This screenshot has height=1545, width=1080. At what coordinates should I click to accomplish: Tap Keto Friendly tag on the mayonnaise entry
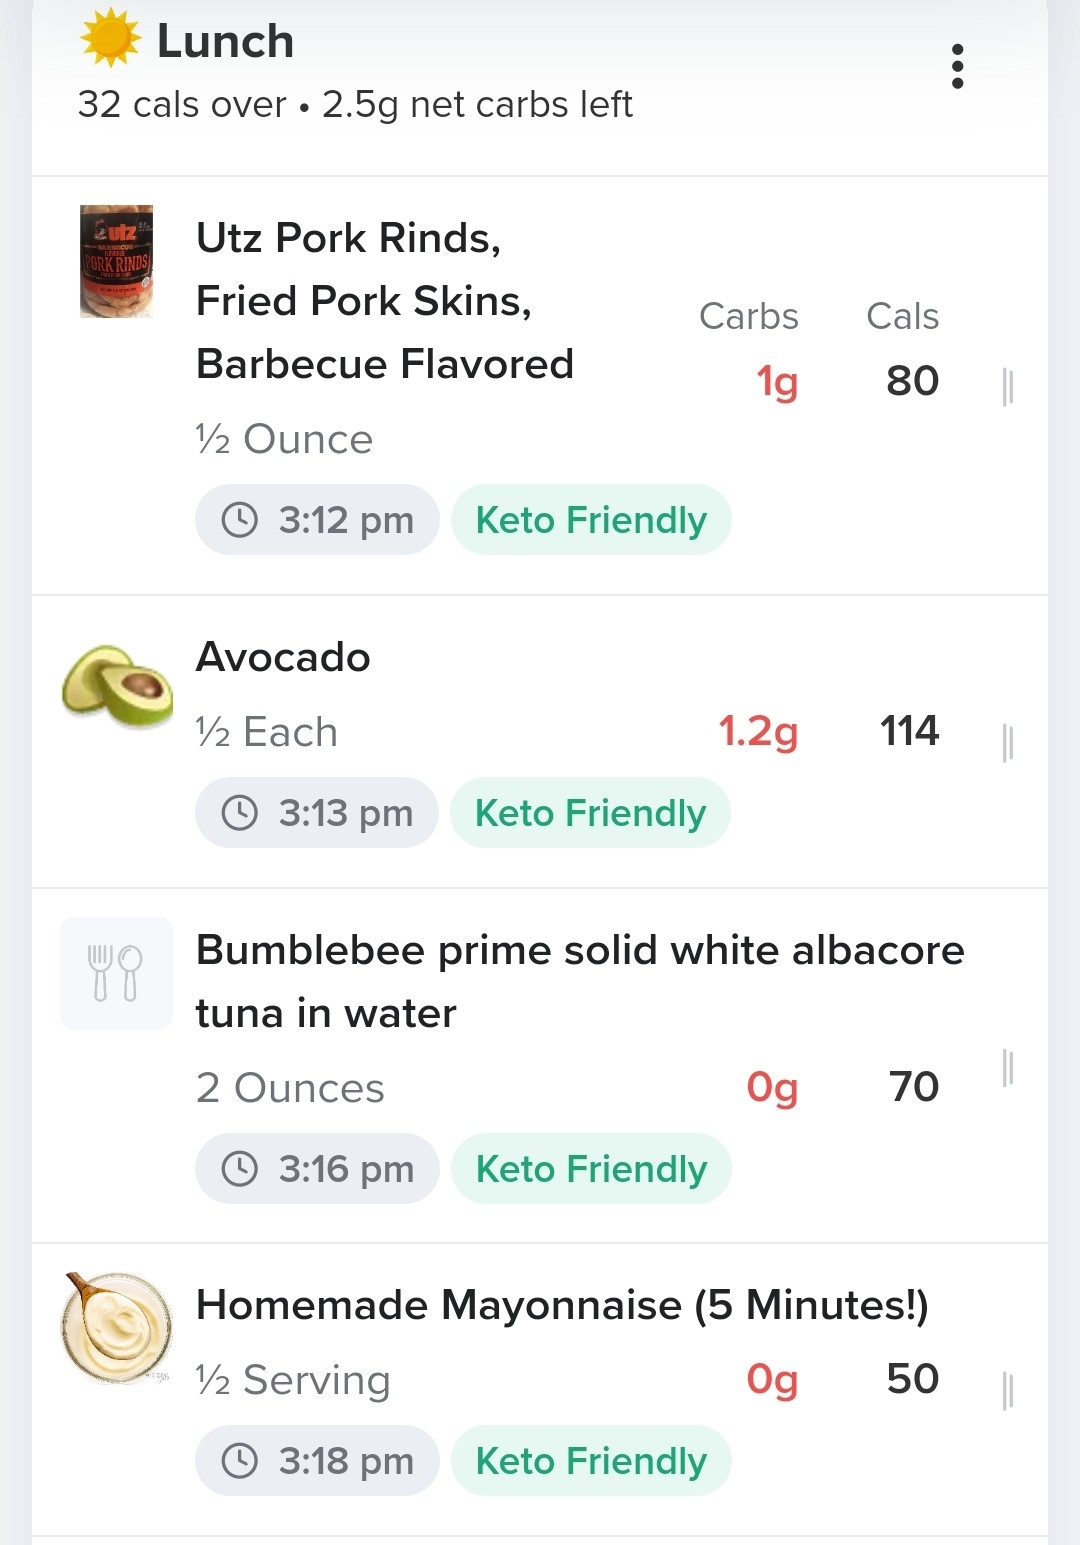tap(591, 1461)
